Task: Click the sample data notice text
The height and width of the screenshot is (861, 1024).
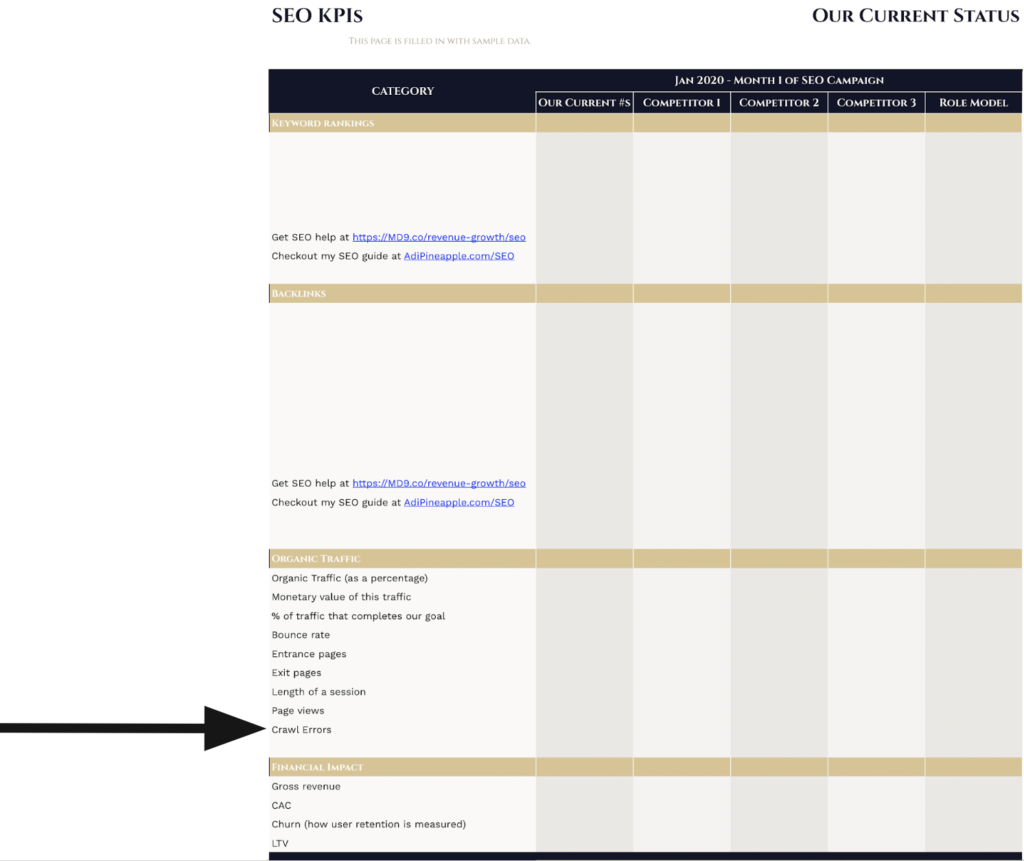Action: click(440, 41)
